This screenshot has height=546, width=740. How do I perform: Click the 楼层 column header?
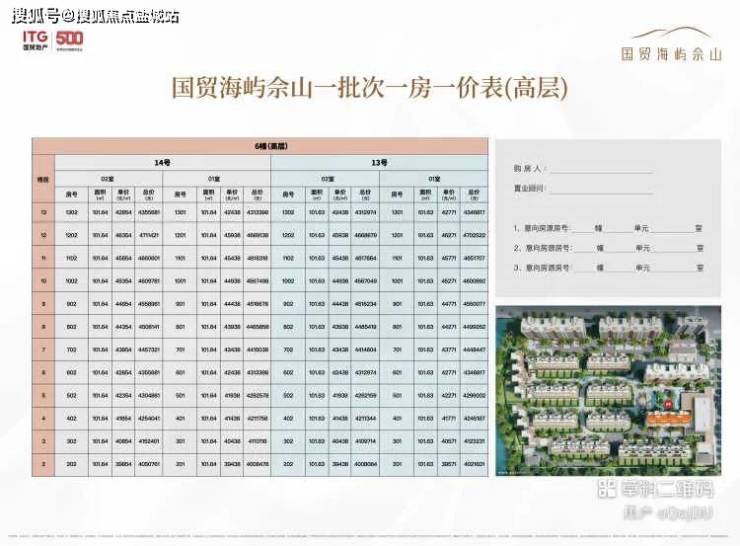pyautogui.click(x=43, y=179)
